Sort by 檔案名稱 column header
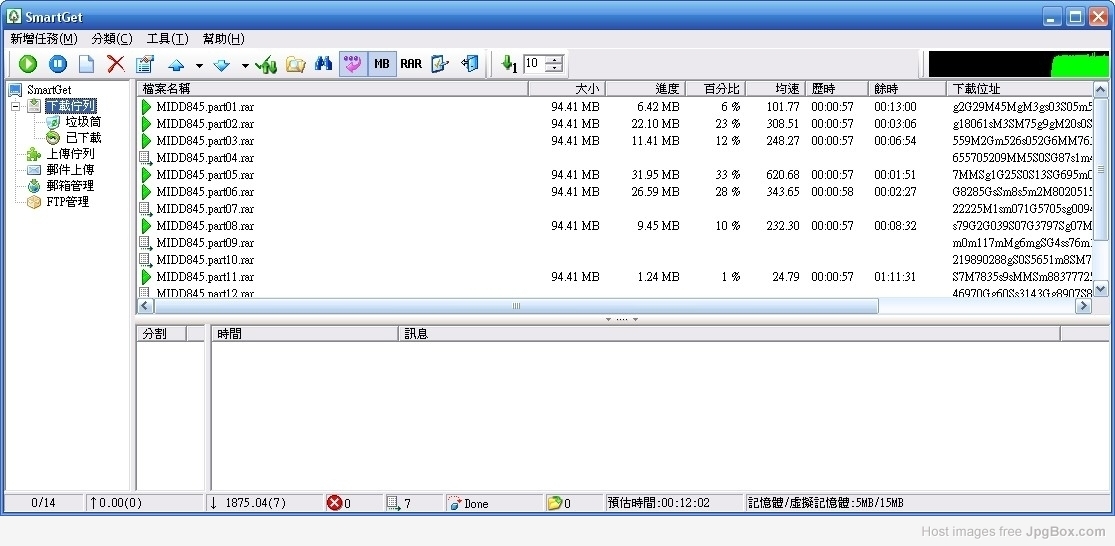Viewport: 1115px width, 546px height. (x=330, y=89)
